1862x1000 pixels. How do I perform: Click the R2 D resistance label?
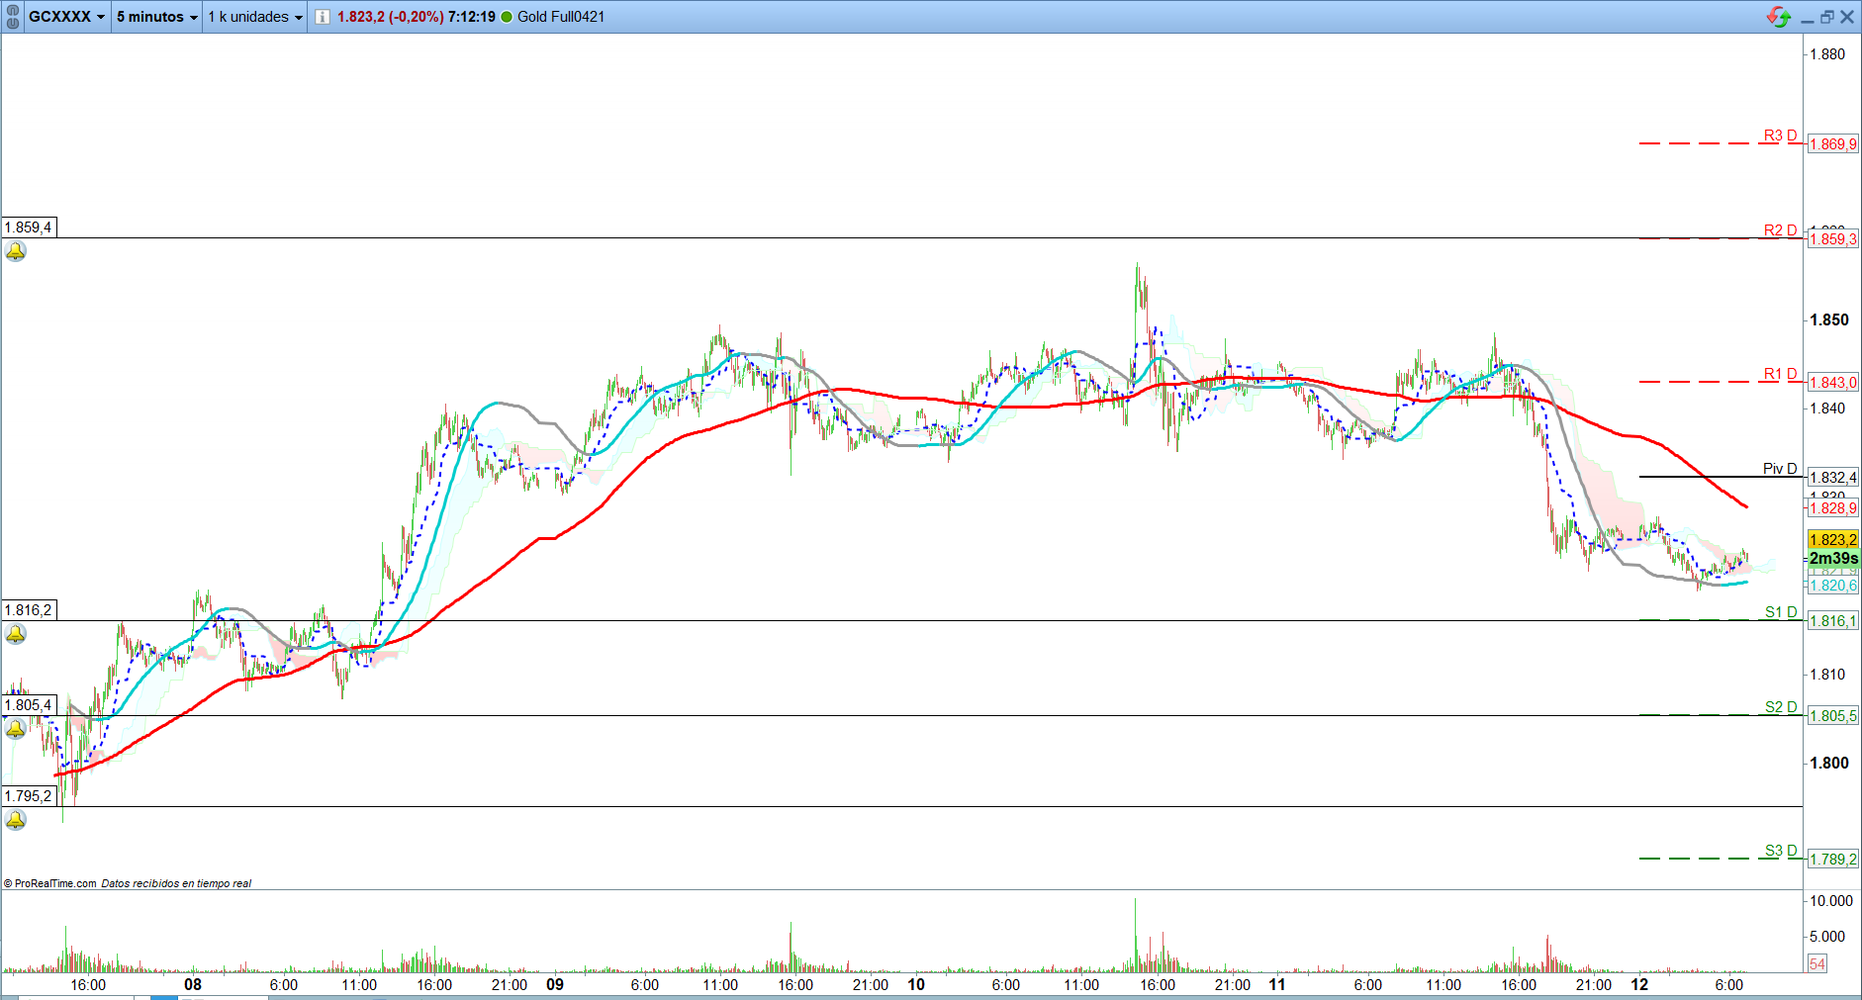point(1780,230)
